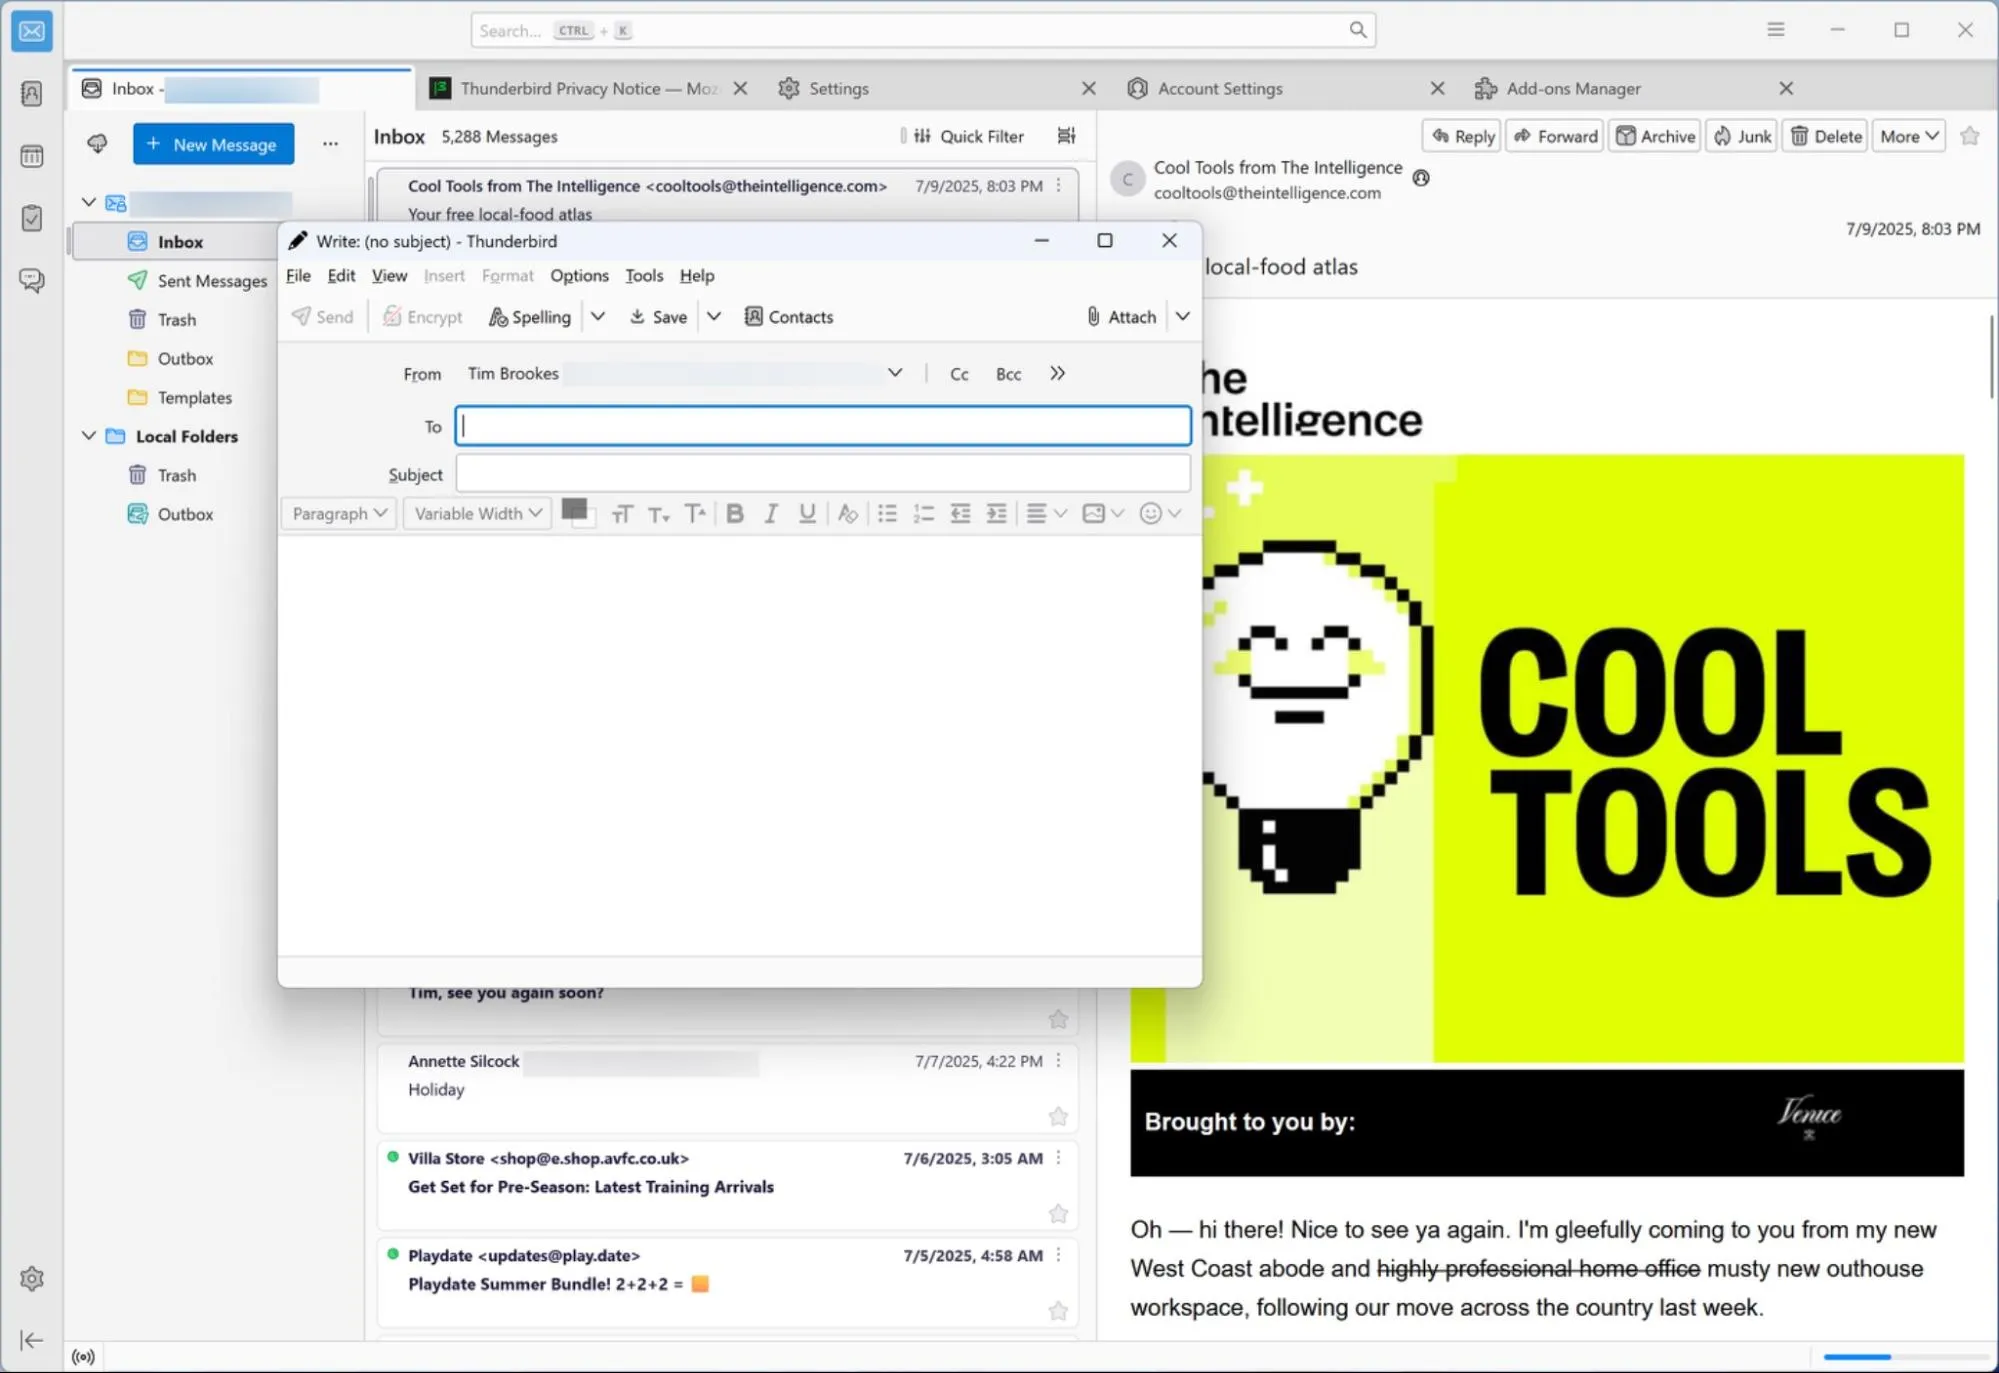Open the Chat panel from sidebar
This screenshot has width=1999, height=1373.
point(31,281)
